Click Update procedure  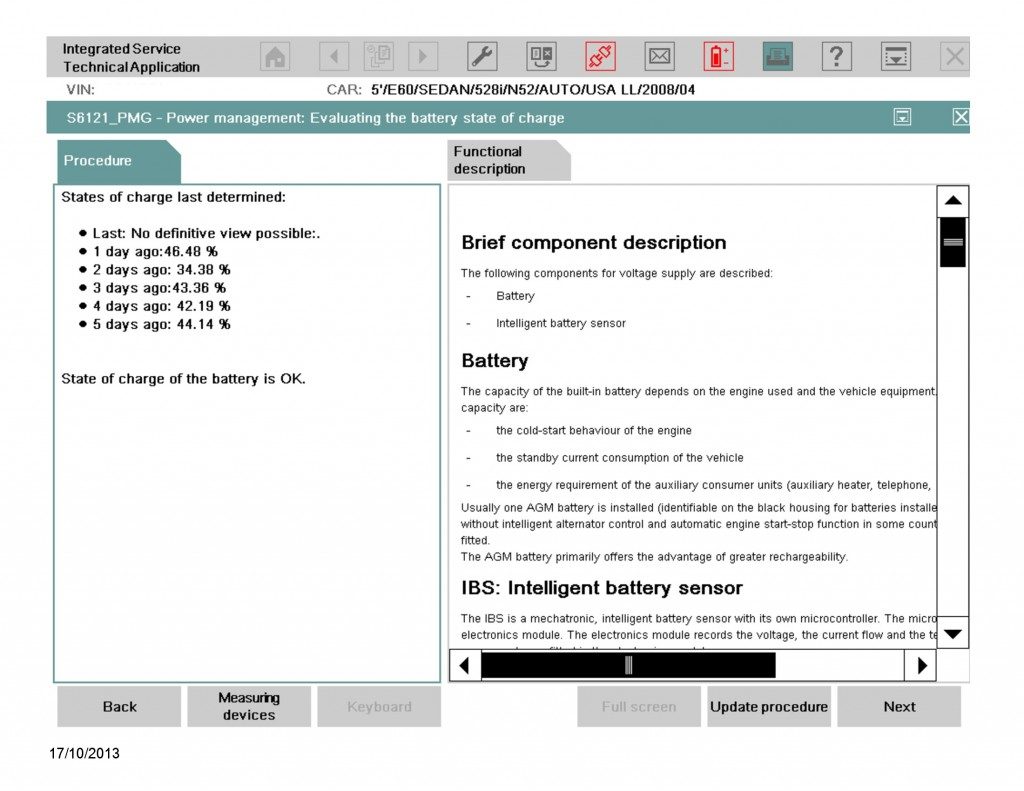[x=769, y=706]
